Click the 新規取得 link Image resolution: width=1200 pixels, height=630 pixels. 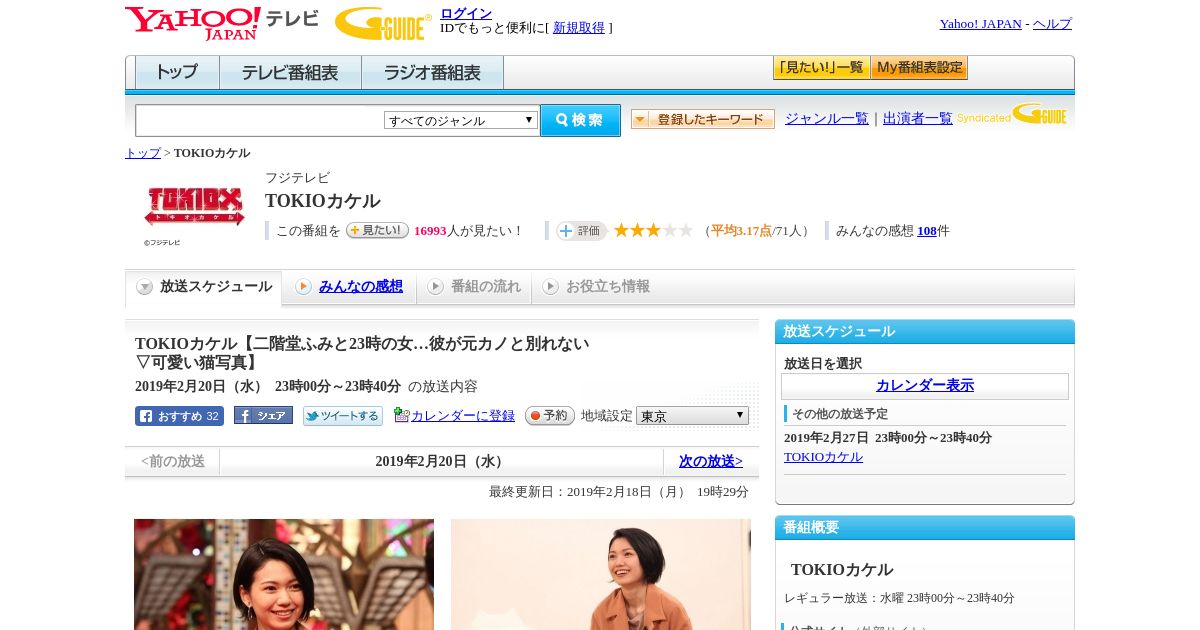[579, 28]
